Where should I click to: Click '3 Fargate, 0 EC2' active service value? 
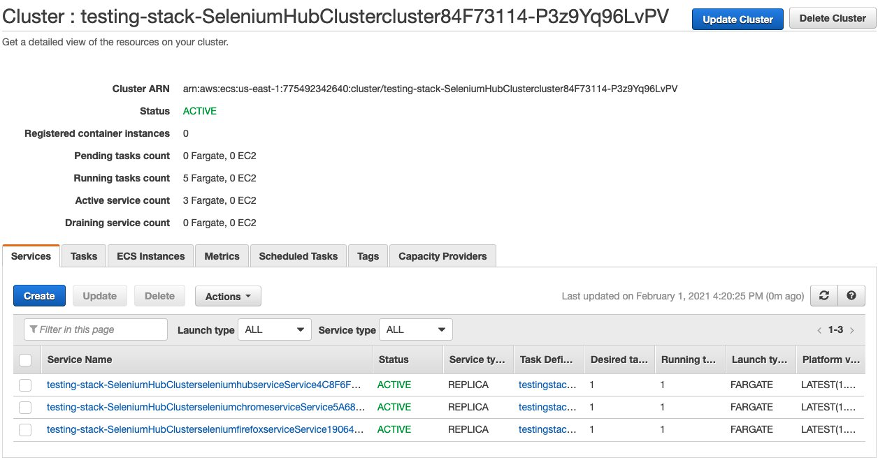[219, 201]
